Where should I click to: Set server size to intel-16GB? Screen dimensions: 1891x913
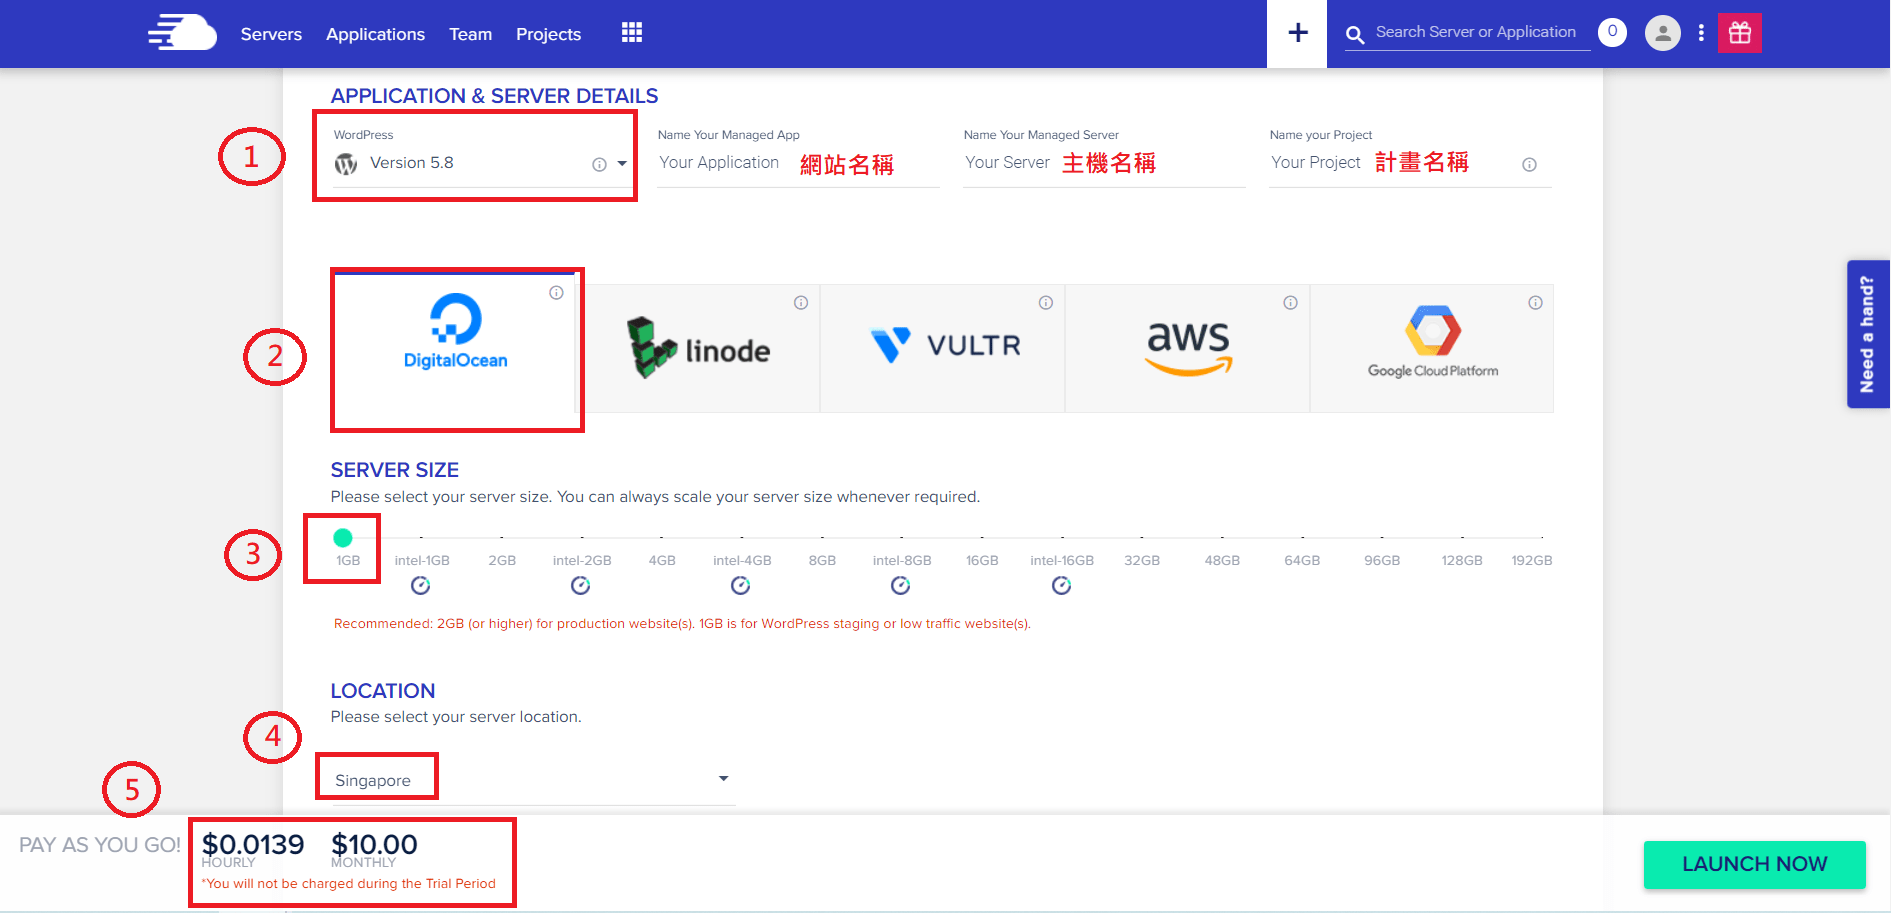1062,560
